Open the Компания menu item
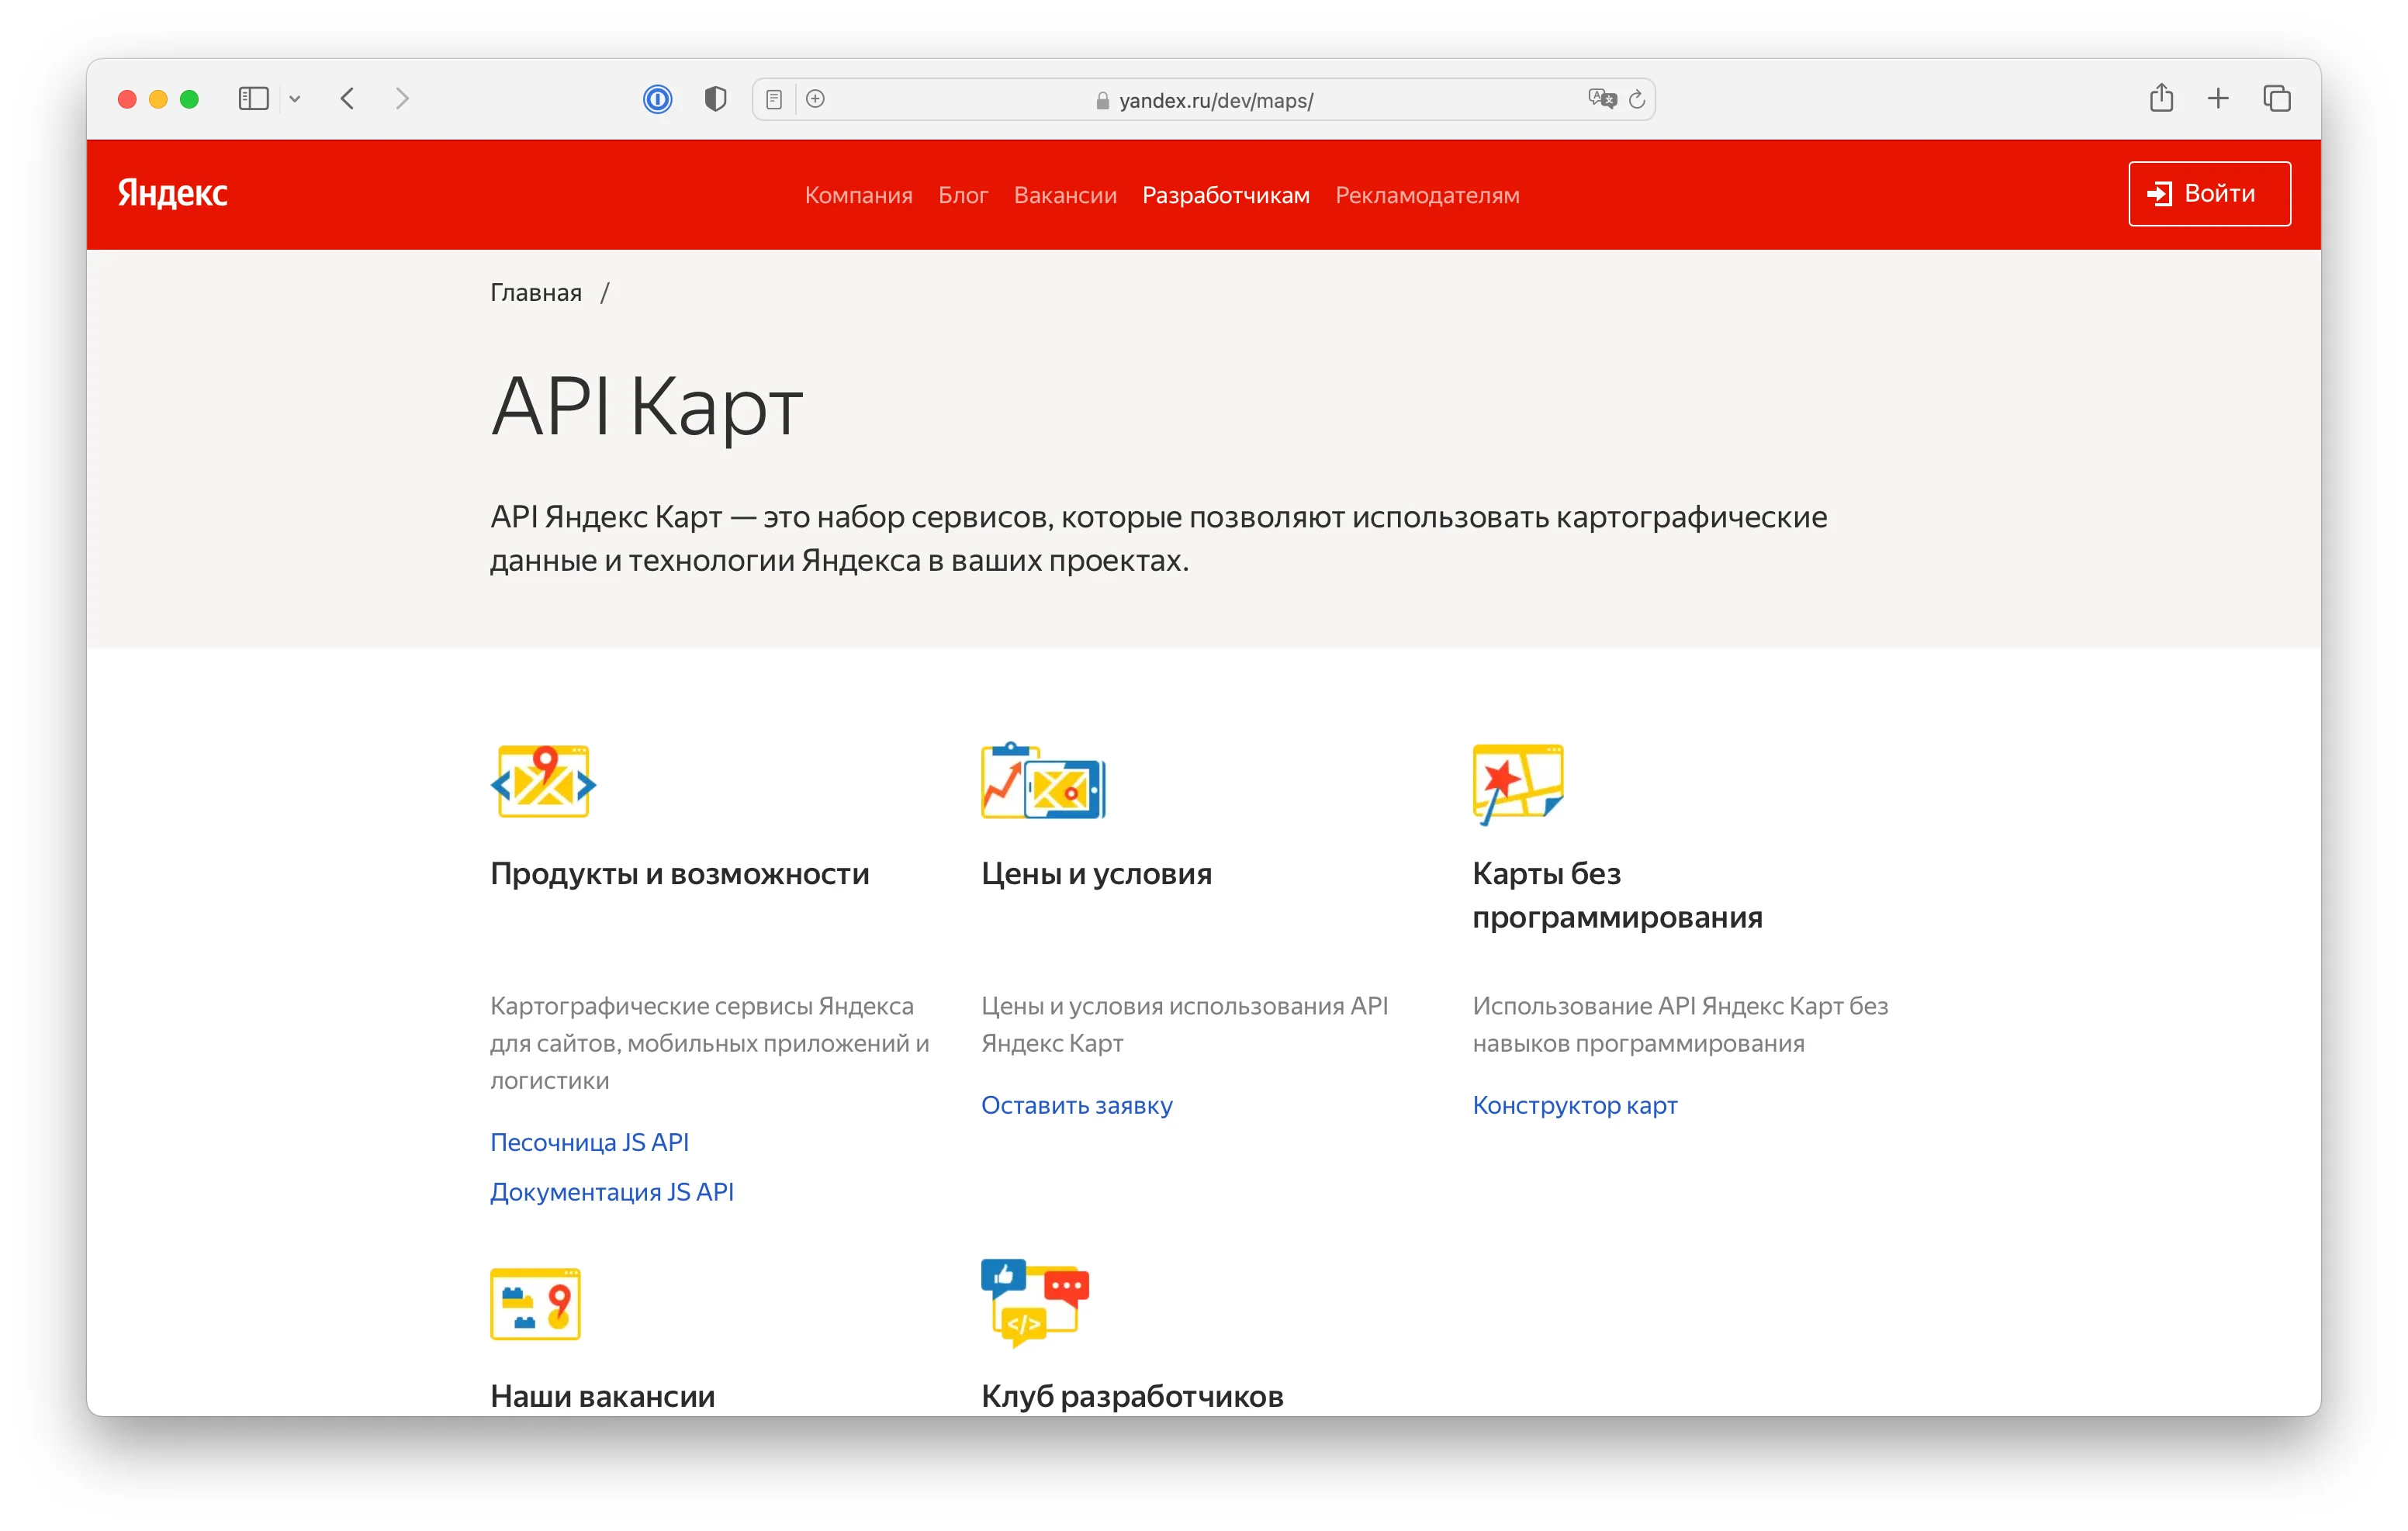Screen dimensions: 2408x1531 [859, 195]
